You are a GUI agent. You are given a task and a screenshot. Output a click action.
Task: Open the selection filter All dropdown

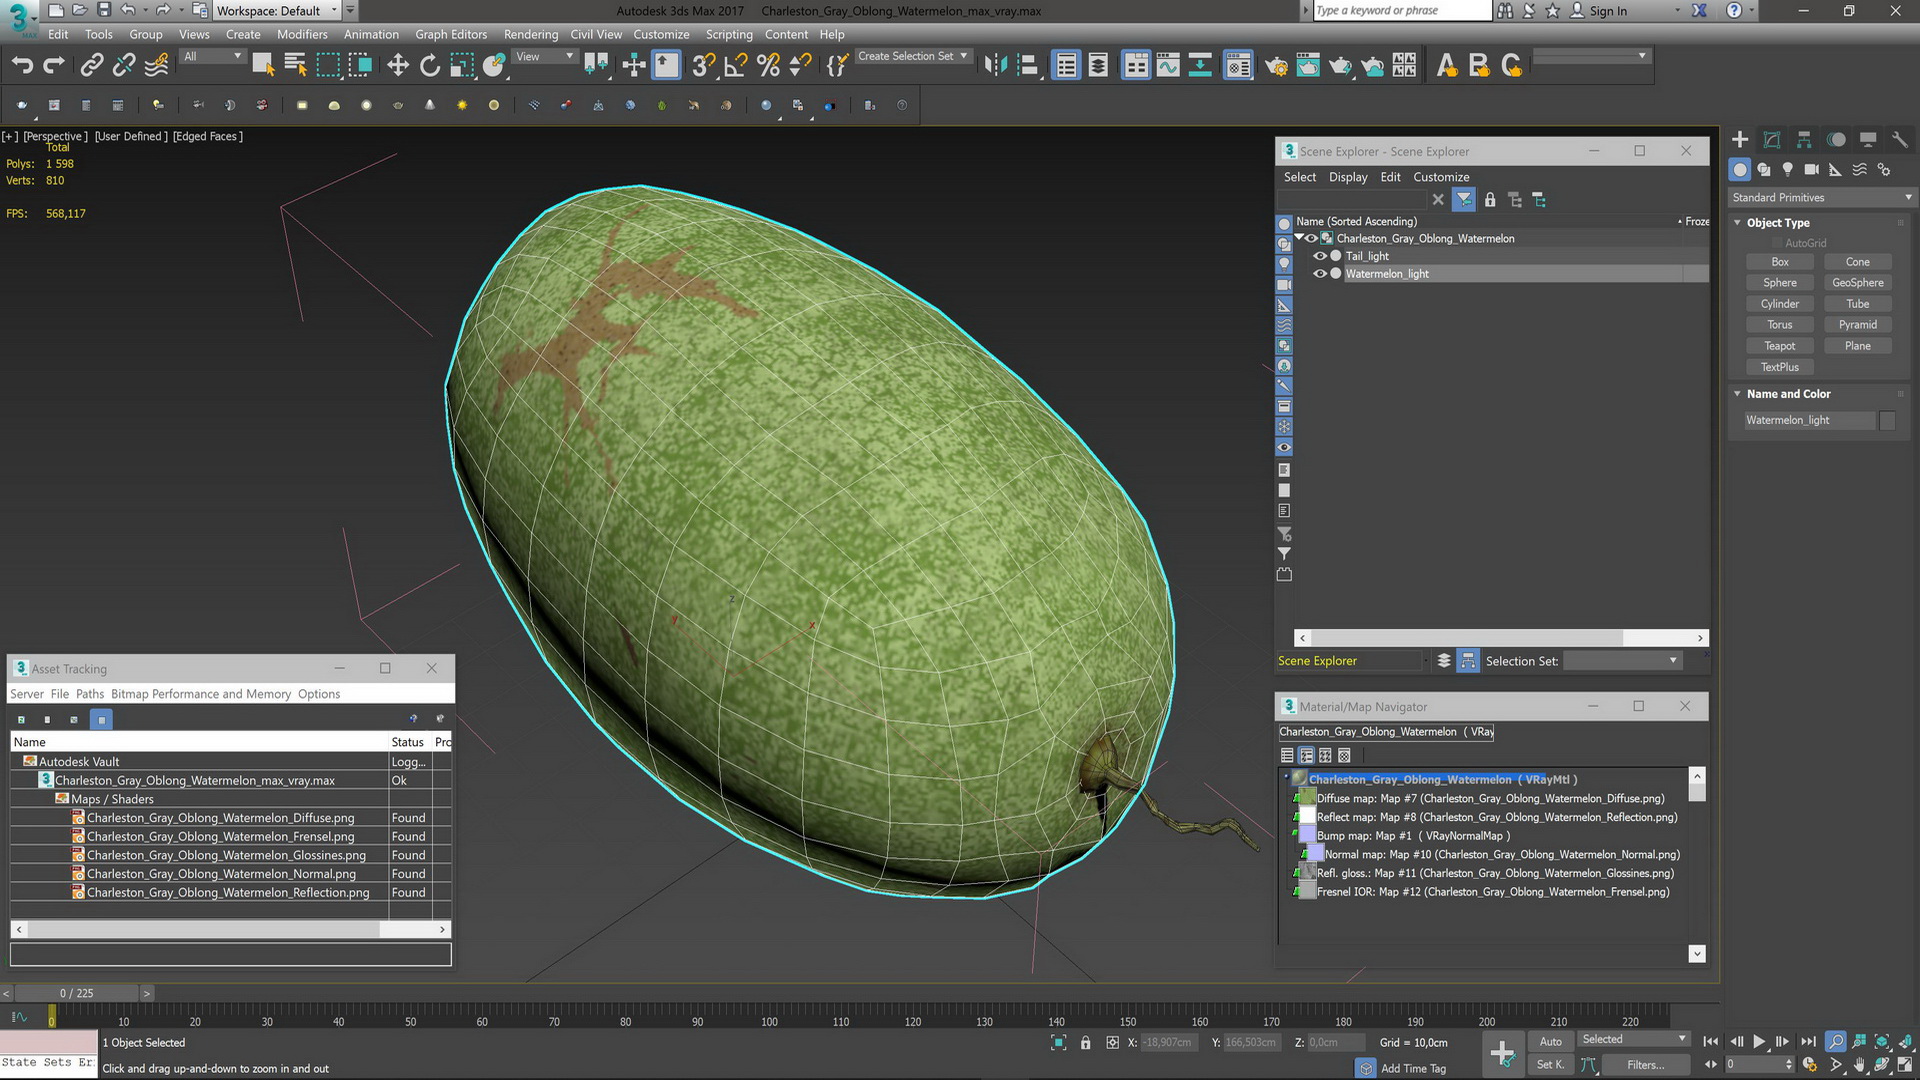point(213,57)
